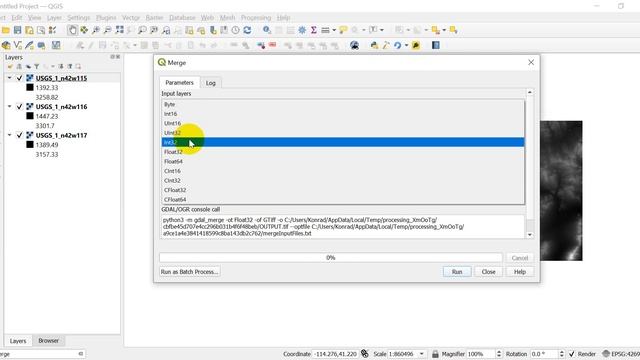Choose UInt16 output data type
The width and height of the screenshot is (640, 360).
[x=343, y=123]
